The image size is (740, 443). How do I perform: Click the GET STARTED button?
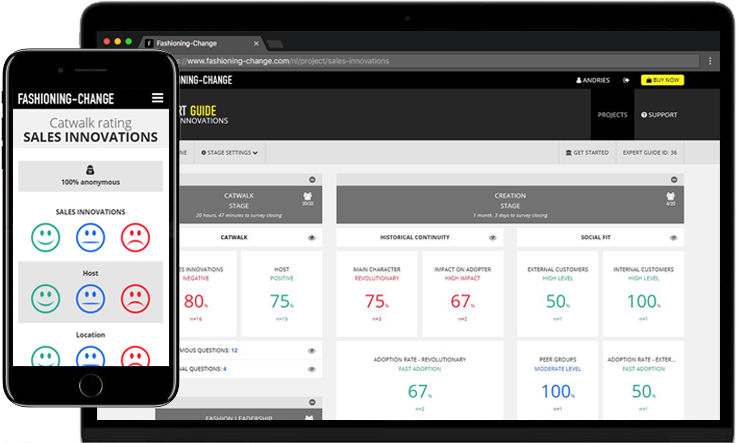pyautogui.click(x=587, y=153)
